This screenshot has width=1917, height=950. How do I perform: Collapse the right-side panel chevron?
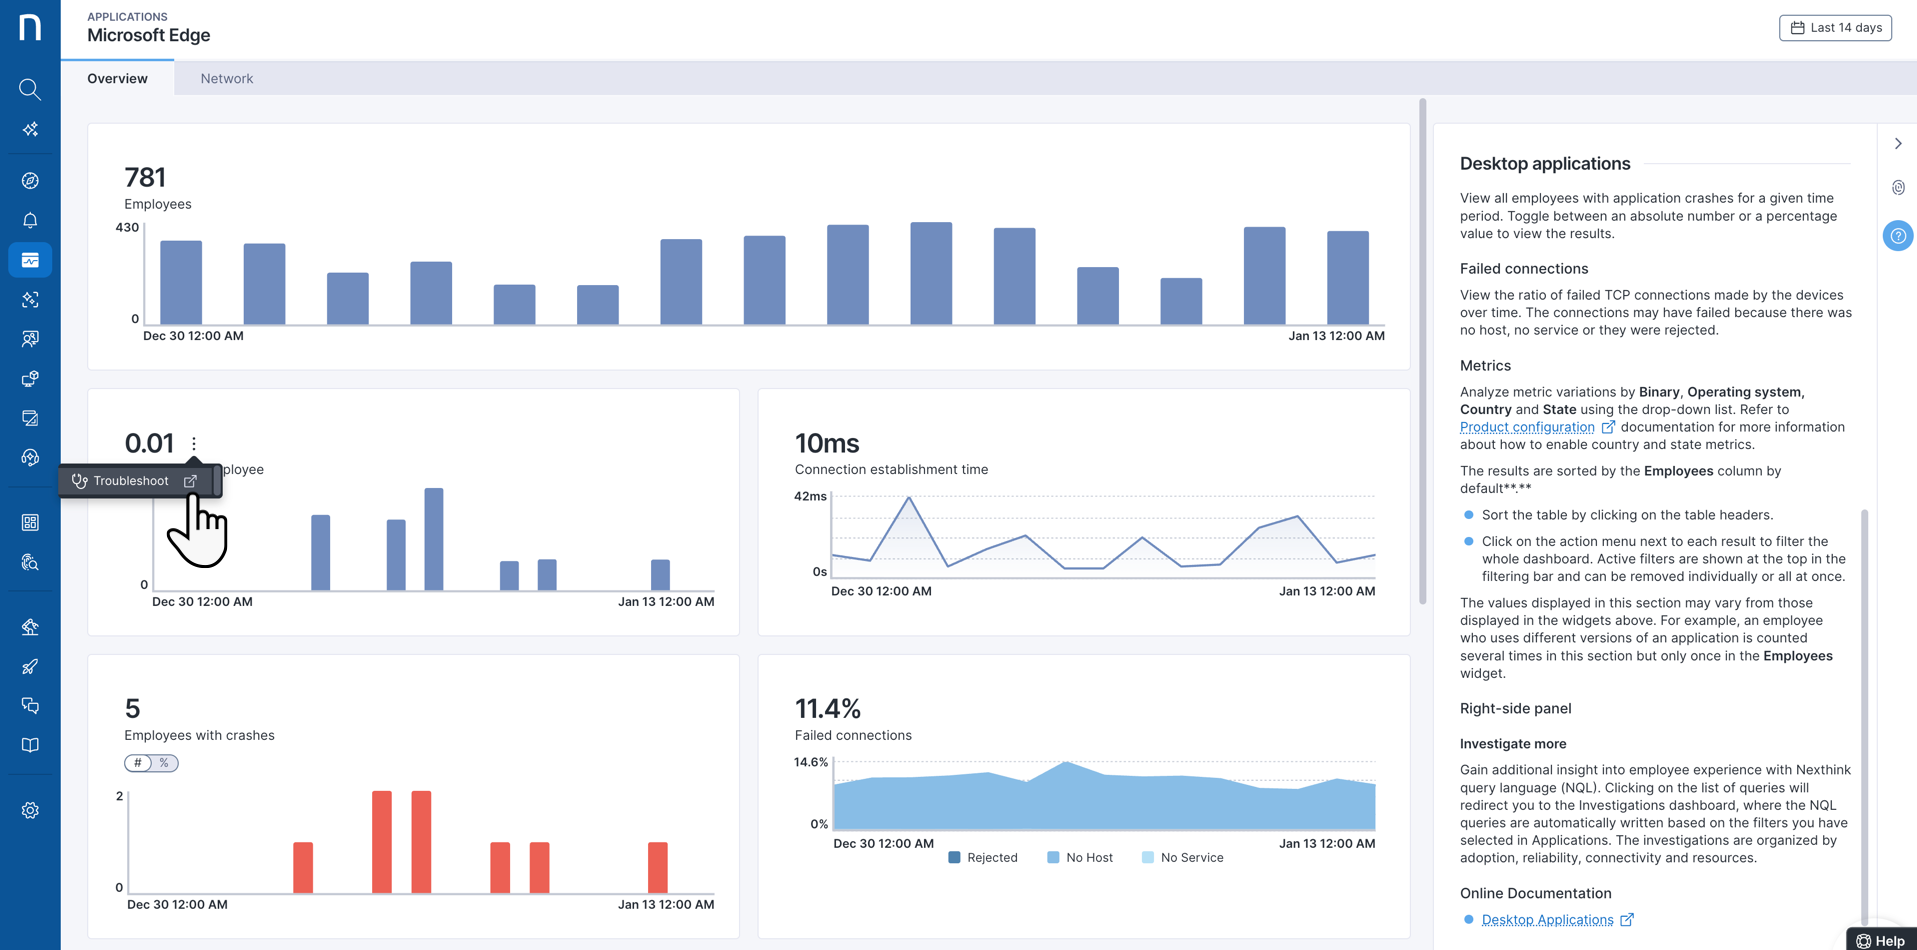[x=1898, y=144]
